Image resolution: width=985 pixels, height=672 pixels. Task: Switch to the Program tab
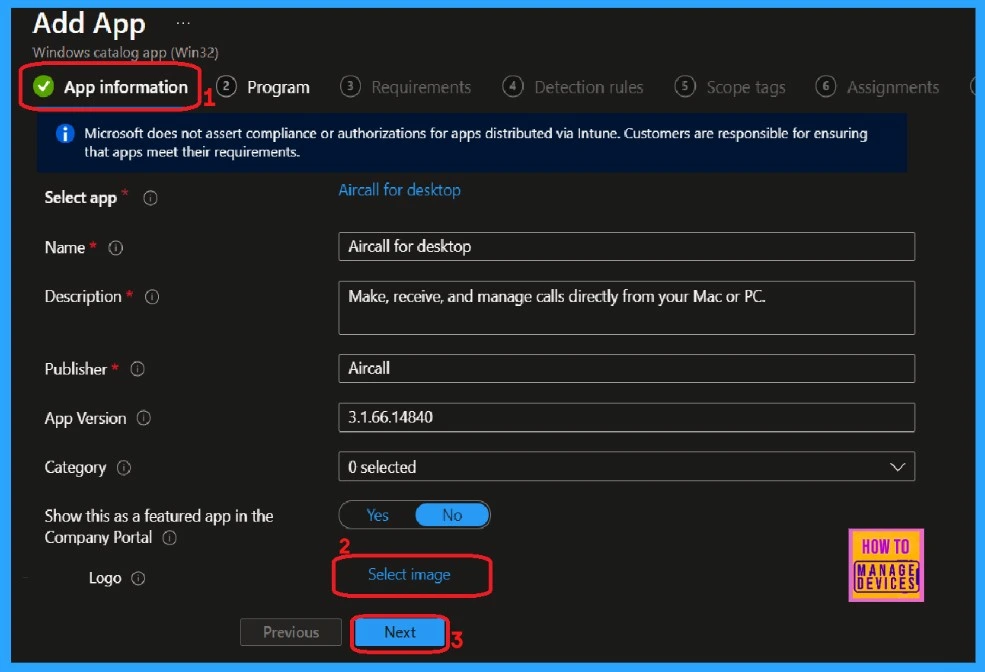263,87
